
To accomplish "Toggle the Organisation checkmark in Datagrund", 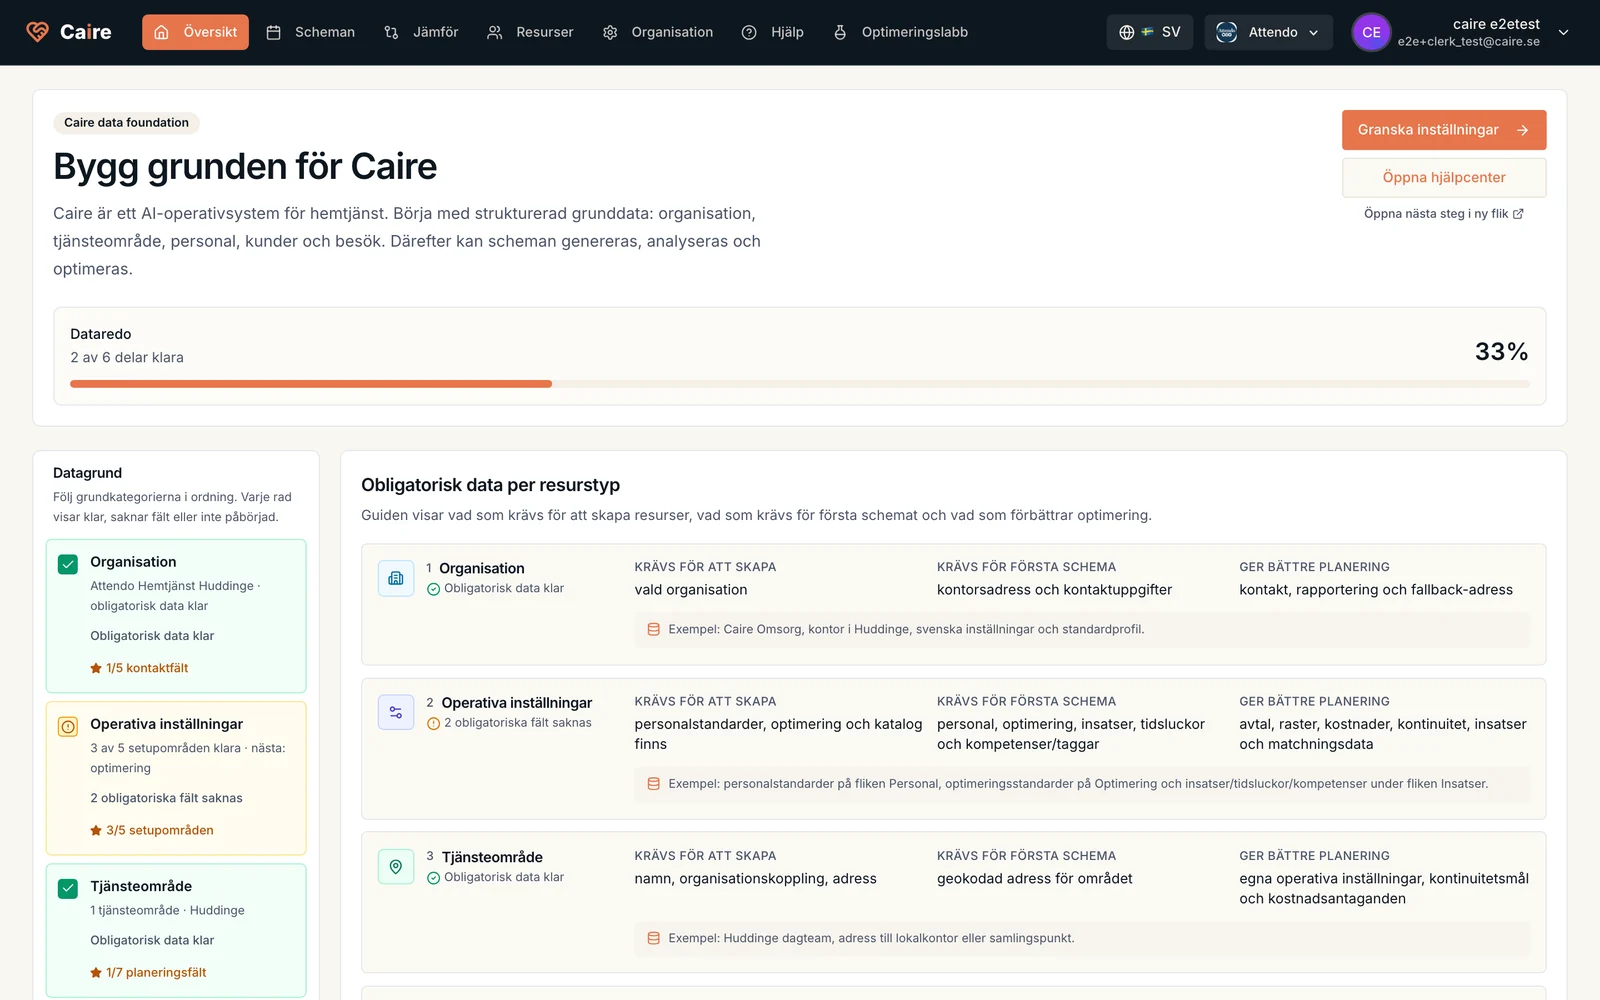I will (x=68, y=564).
